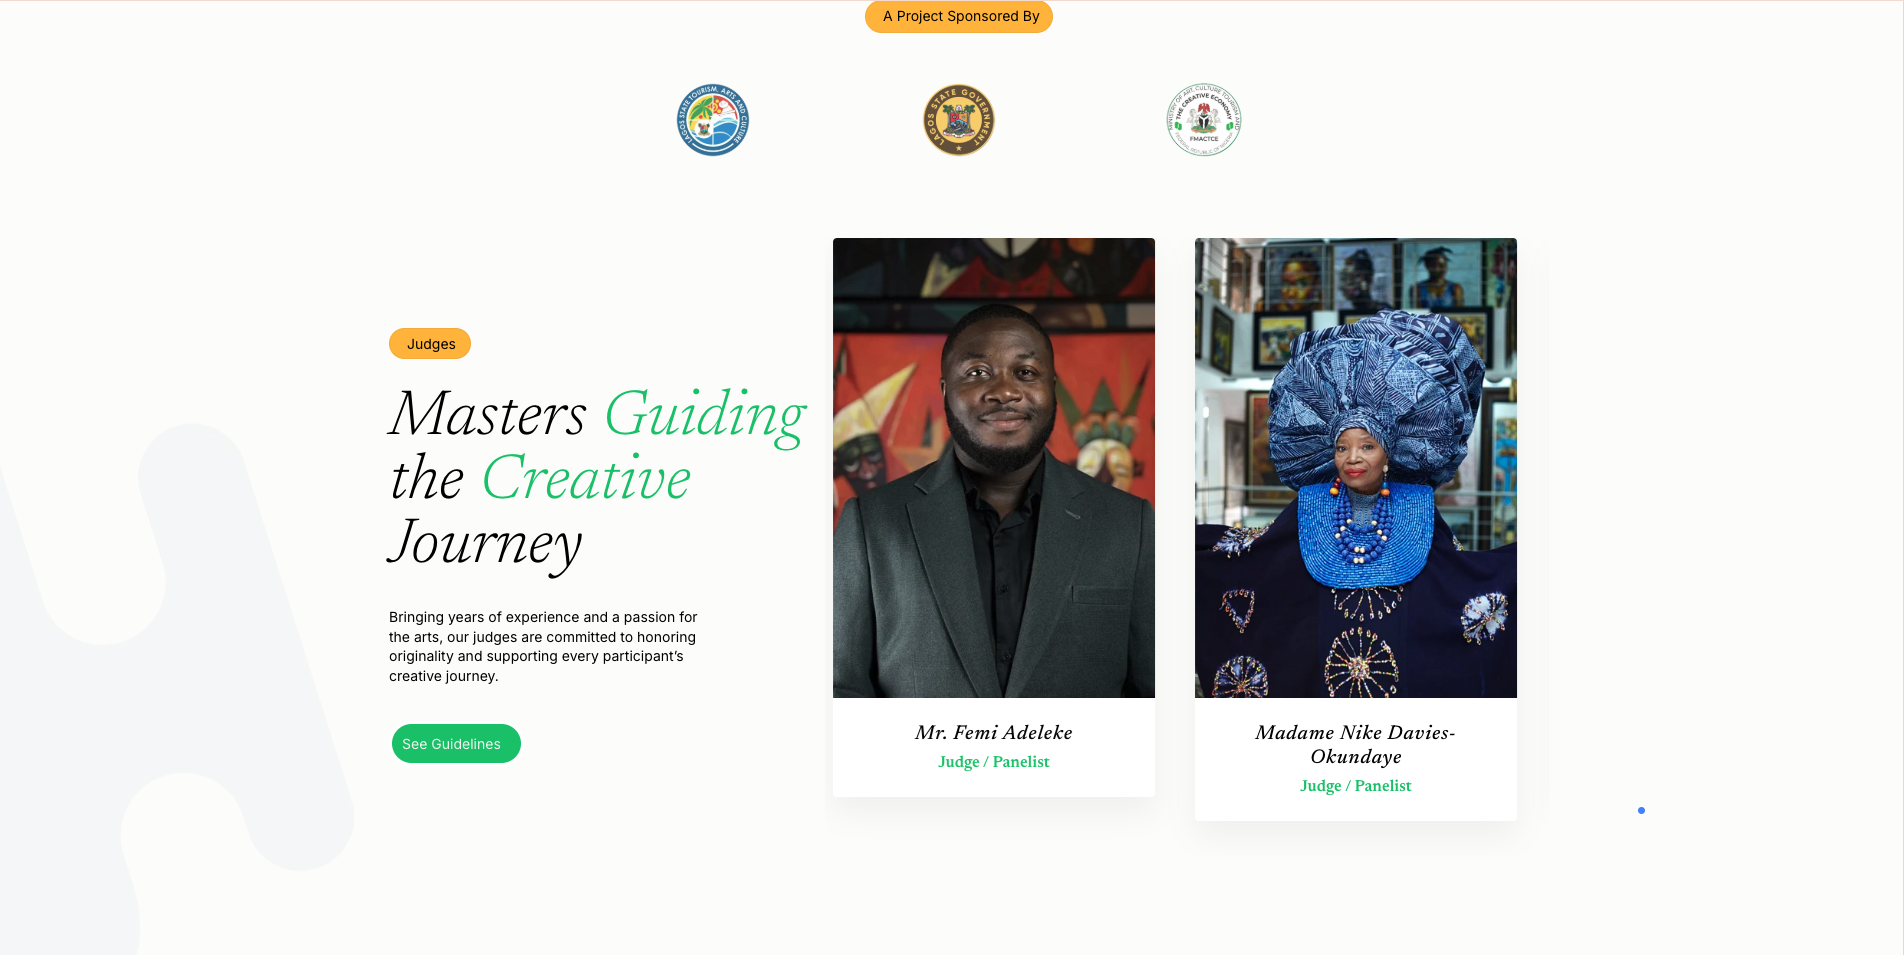This screenshot has height=955, width=1904.
Task: Click the green word Guiding in heading
Action: tap(705, 416)
